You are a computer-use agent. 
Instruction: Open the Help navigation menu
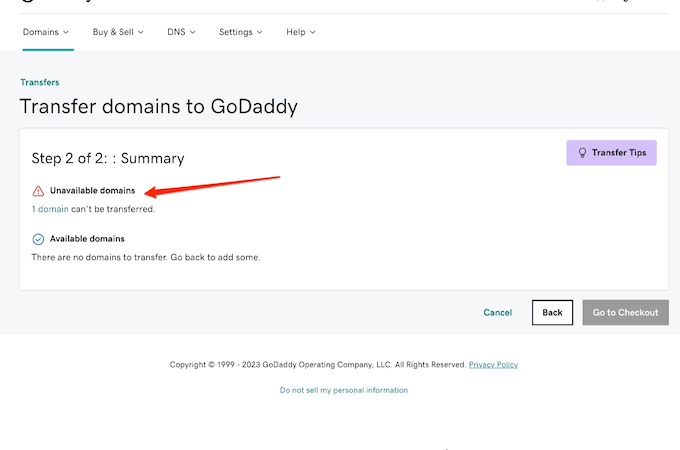(300, 32)
